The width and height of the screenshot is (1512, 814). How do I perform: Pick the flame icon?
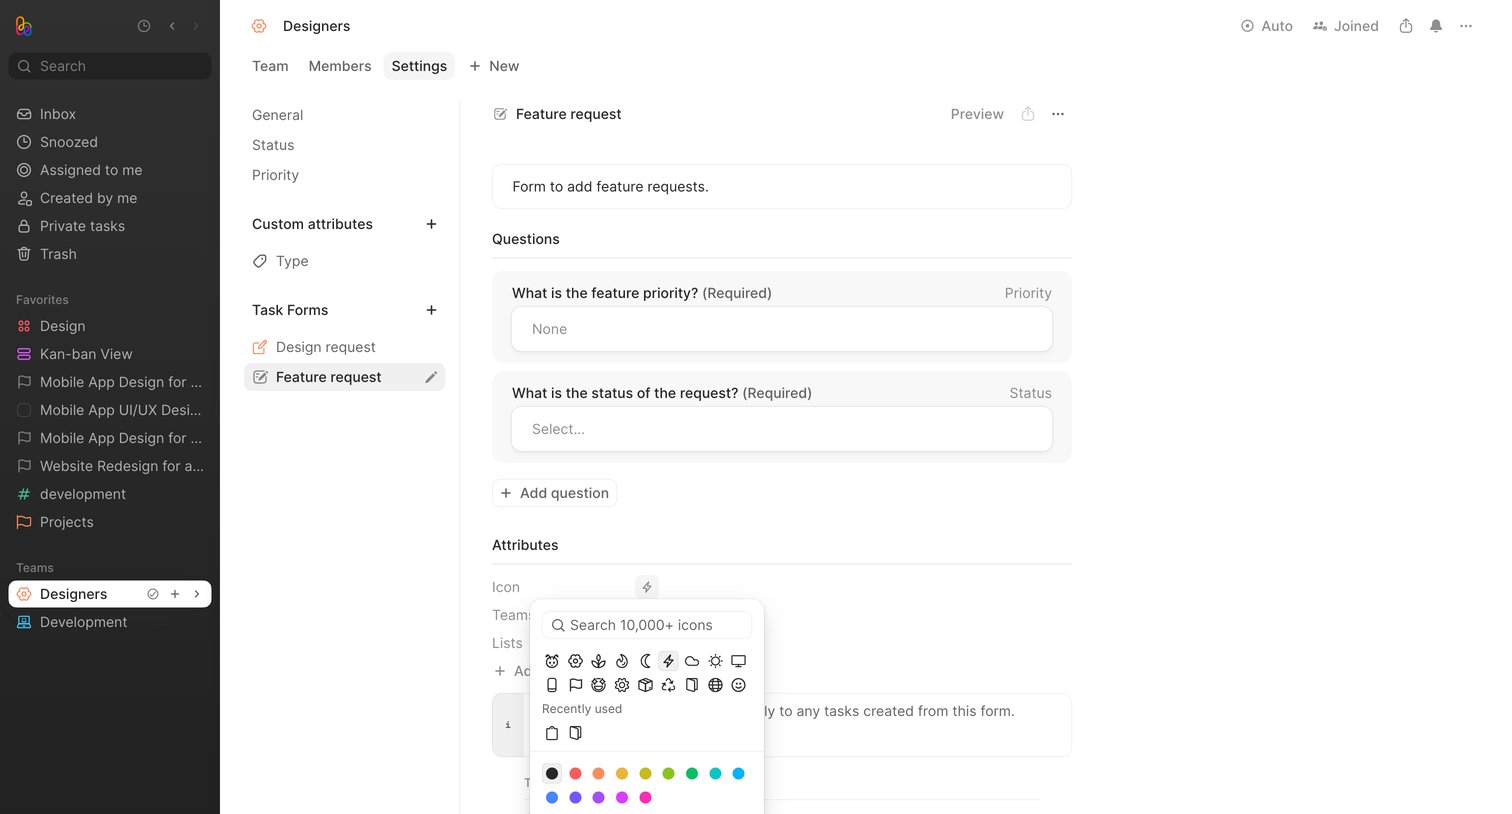click(x=622, y=661)
